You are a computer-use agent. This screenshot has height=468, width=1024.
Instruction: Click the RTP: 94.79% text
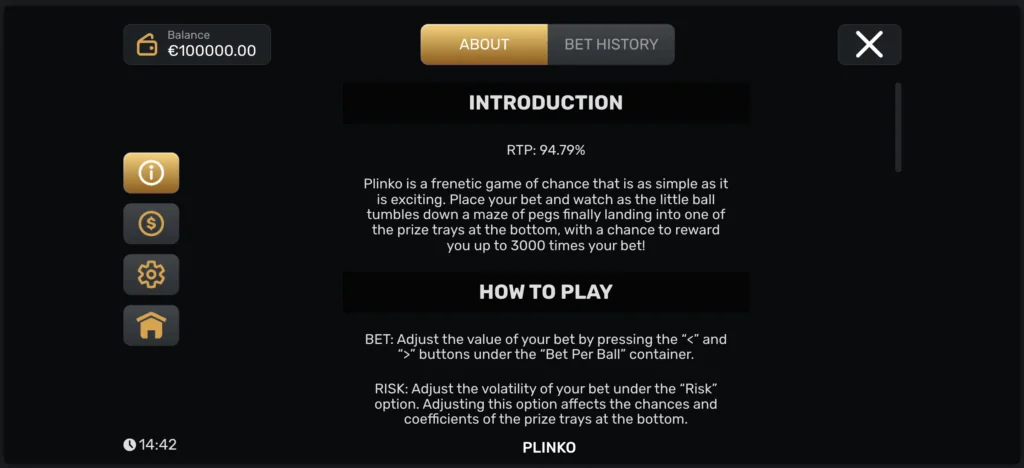[x=545, y=150]
